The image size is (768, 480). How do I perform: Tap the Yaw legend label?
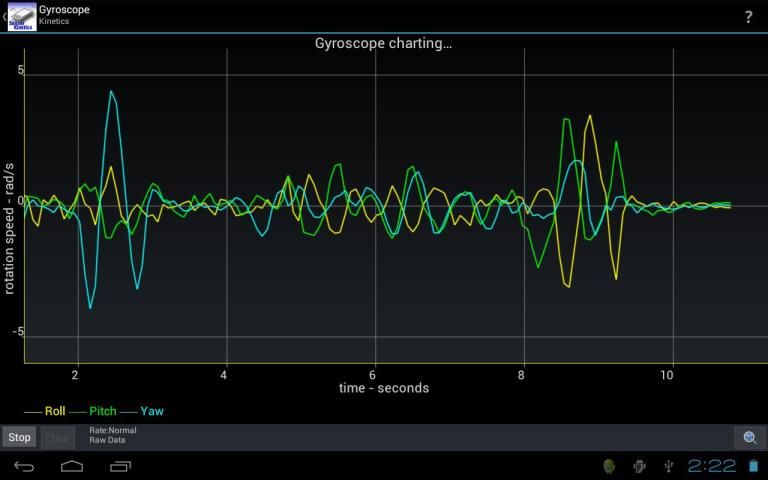point(152,411)
